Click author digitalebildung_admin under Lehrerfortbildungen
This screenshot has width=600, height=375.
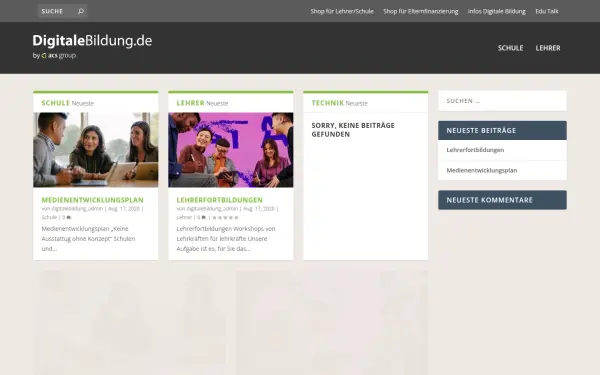point(212,209)
